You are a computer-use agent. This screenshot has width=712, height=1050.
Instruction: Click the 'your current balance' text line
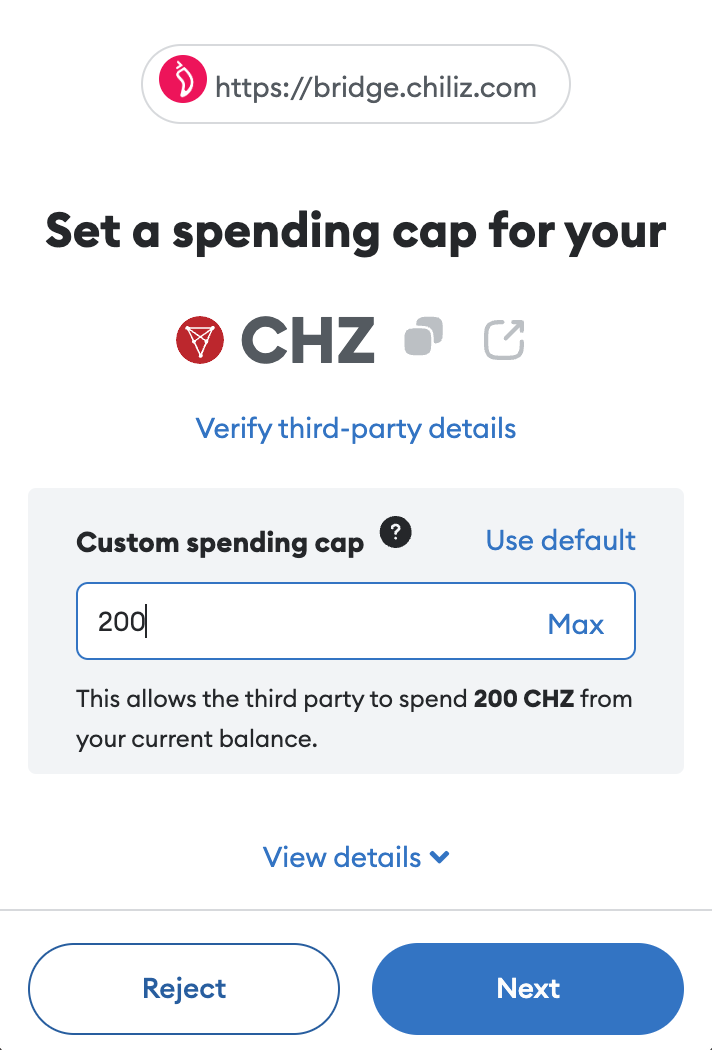pyautogui.click(x=196, y=740)
